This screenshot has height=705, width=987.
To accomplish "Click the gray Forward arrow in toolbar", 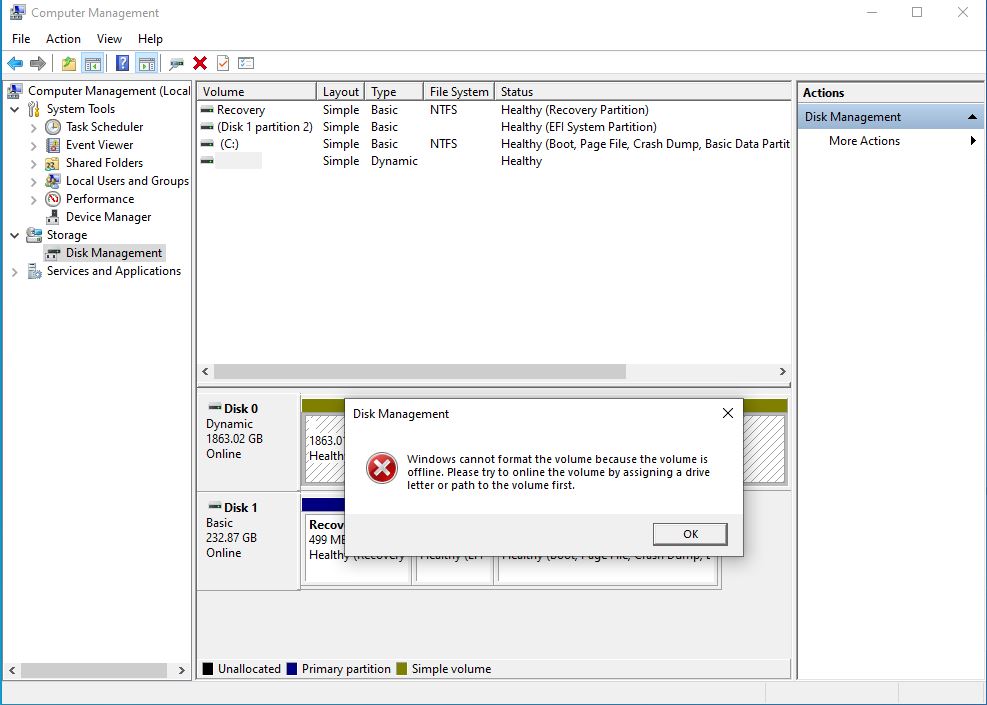I will (38, 63).
